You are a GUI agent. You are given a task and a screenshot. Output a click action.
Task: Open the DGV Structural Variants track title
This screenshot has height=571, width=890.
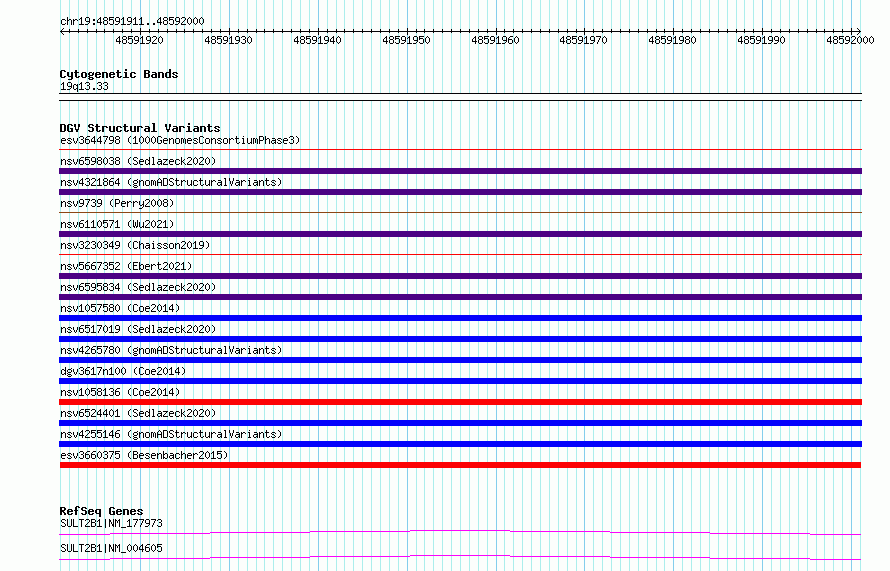click(140, 128)
